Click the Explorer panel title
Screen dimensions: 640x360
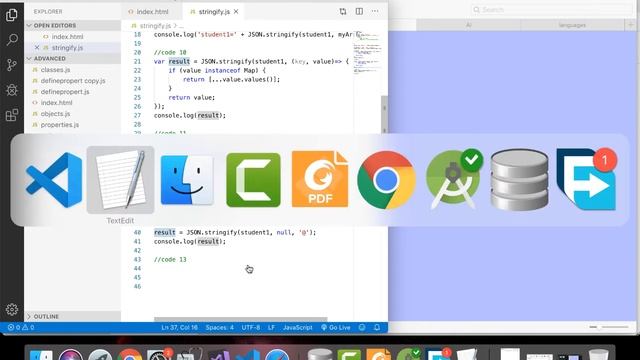(48, 12)
